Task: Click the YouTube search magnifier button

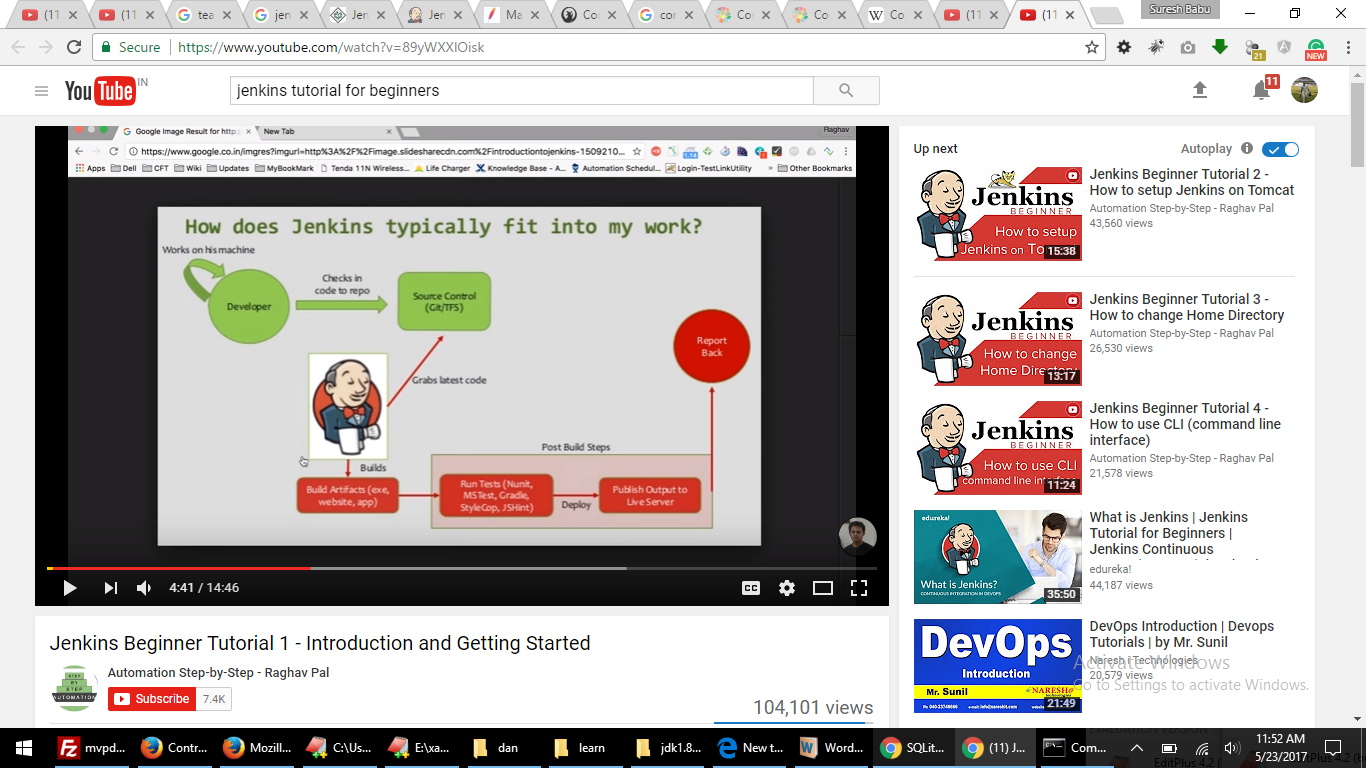Action: tap(846, 90)
